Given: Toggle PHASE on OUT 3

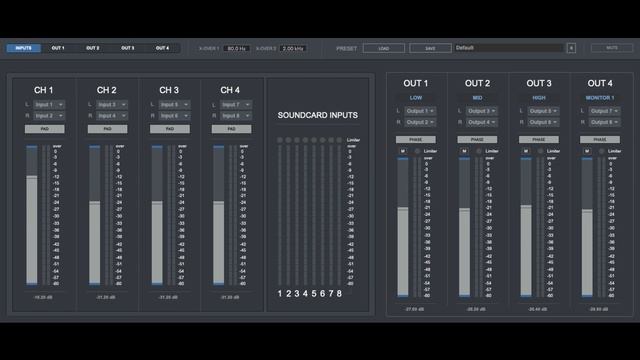Looking at the screenshot, I should [539, 140].
